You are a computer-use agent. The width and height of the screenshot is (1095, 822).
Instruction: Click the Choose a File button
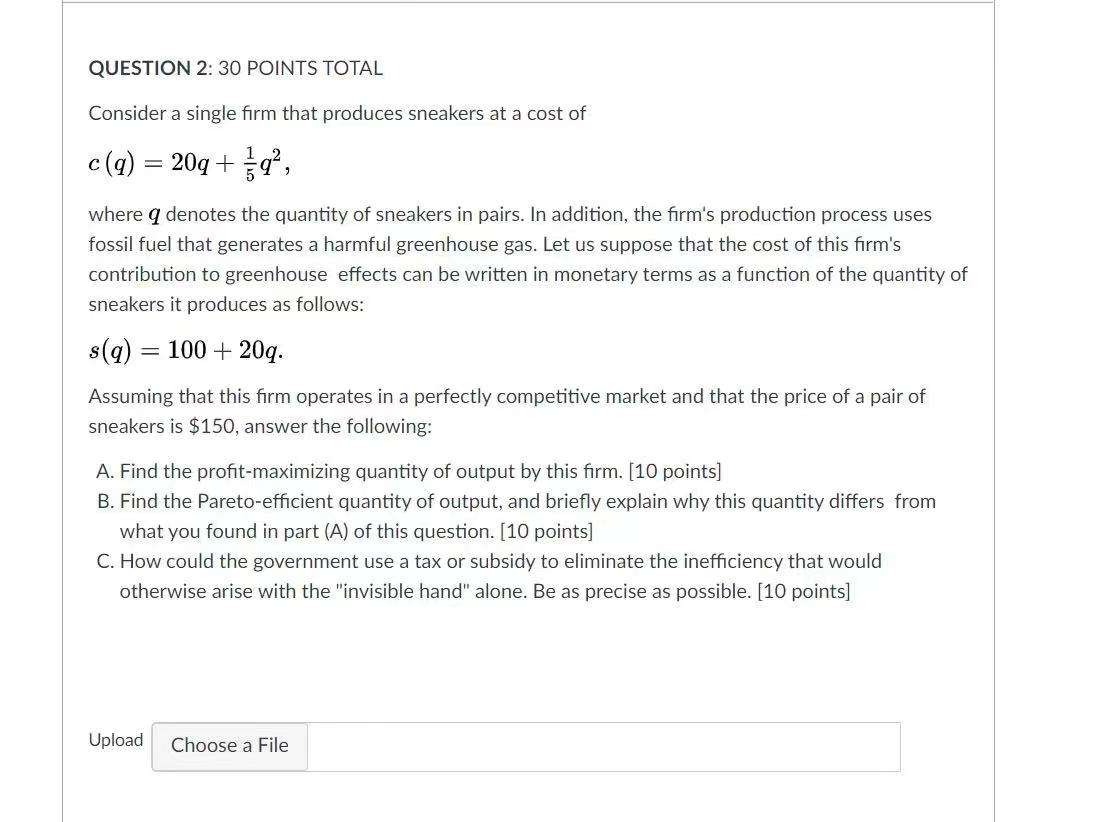pos(229,746)
